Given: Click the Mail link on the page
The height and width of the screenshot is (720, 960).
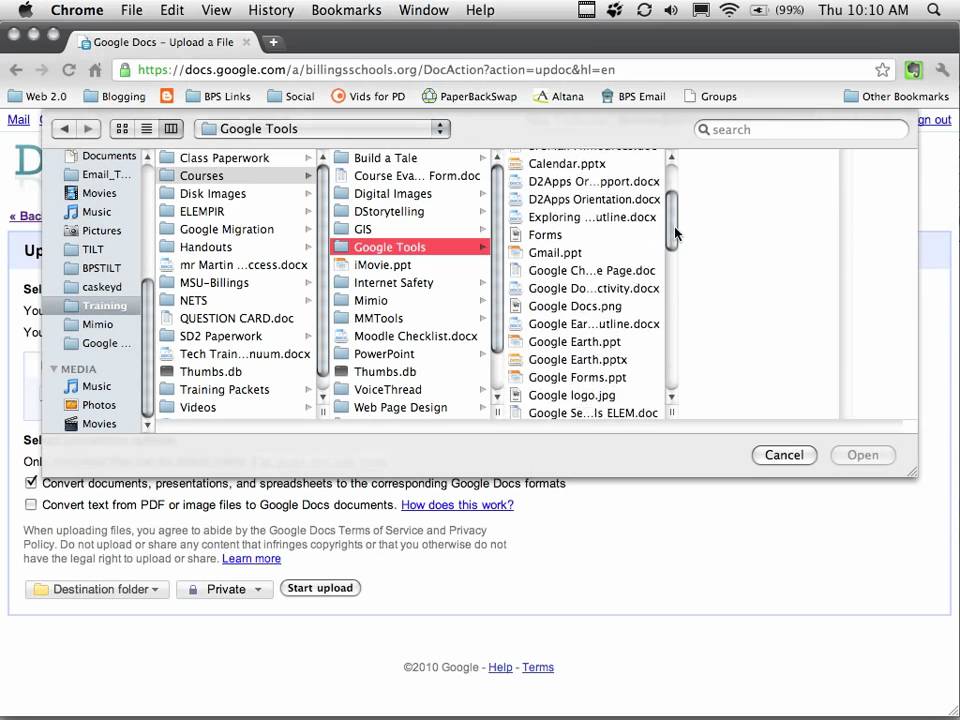Looking at the screenshot, I should point(18,119).
